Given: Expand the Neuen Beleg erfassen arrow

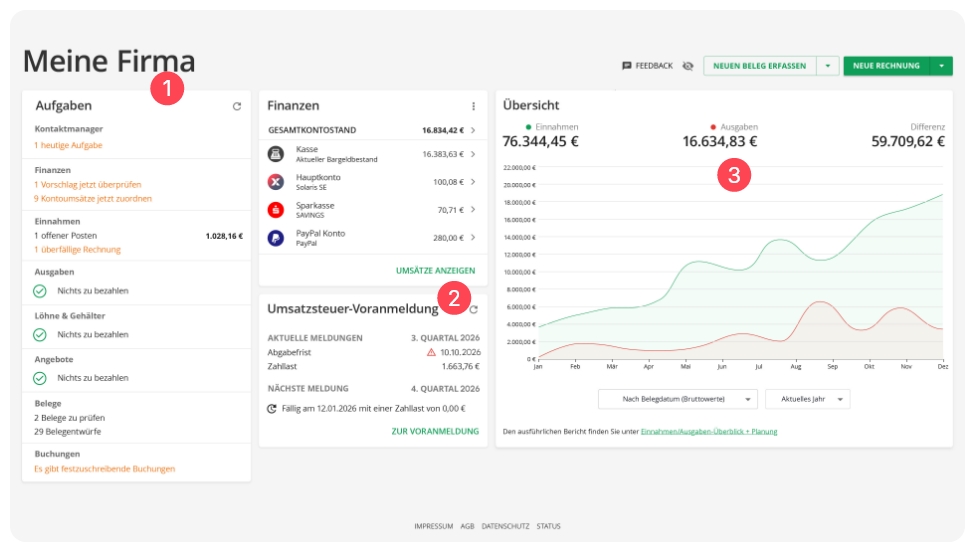Looking at the screenshot, I should coord(827,66).
